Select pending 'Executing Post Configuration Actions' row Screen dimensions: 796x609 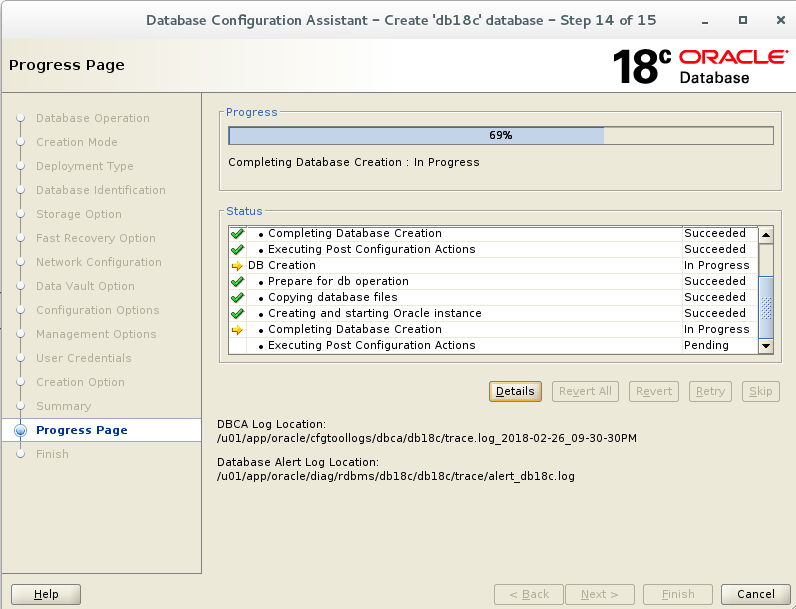pyautogui.click(x=493, y=345)
